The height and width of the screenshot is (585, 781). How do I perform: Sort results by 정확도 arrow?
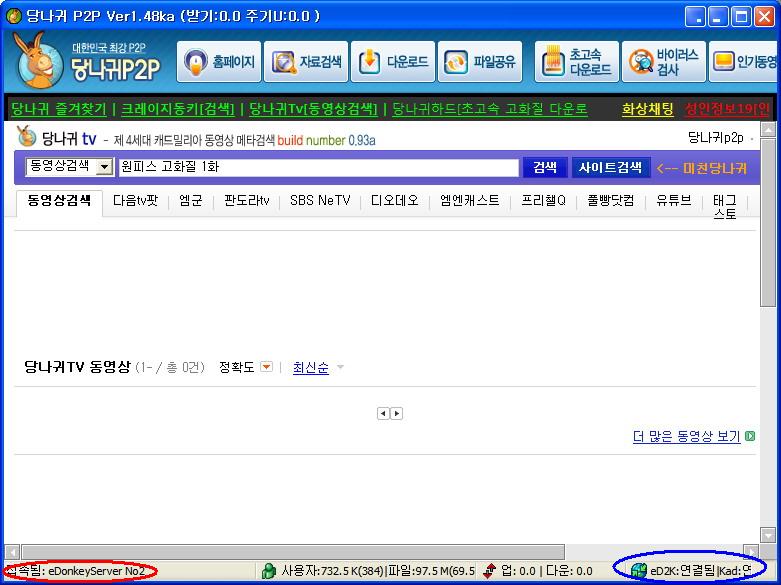tap(267, 367)
